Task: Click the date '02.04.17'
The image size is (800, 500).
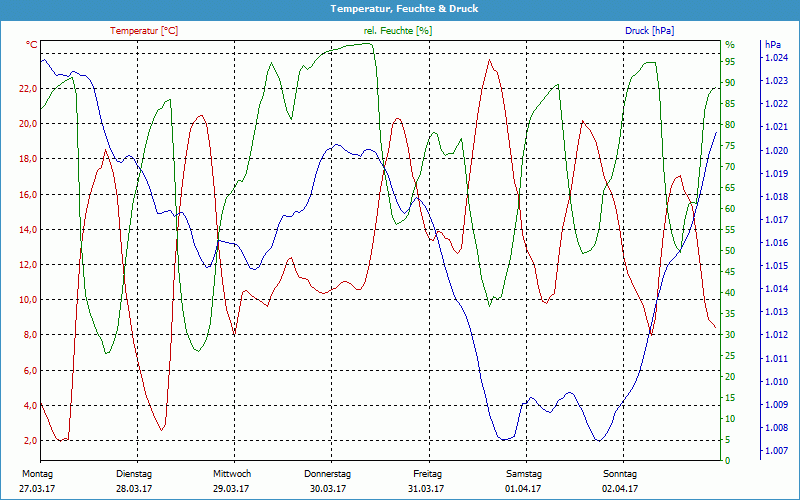Action: click(619, 489)
